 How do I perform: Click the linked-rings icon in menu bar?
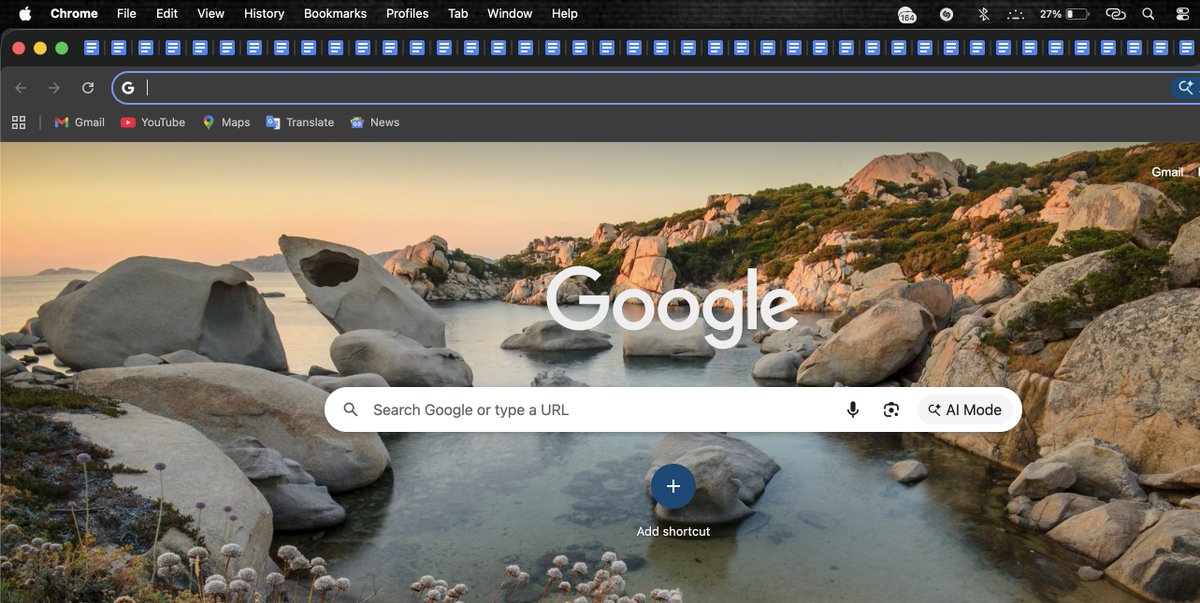click(1116, 14)
